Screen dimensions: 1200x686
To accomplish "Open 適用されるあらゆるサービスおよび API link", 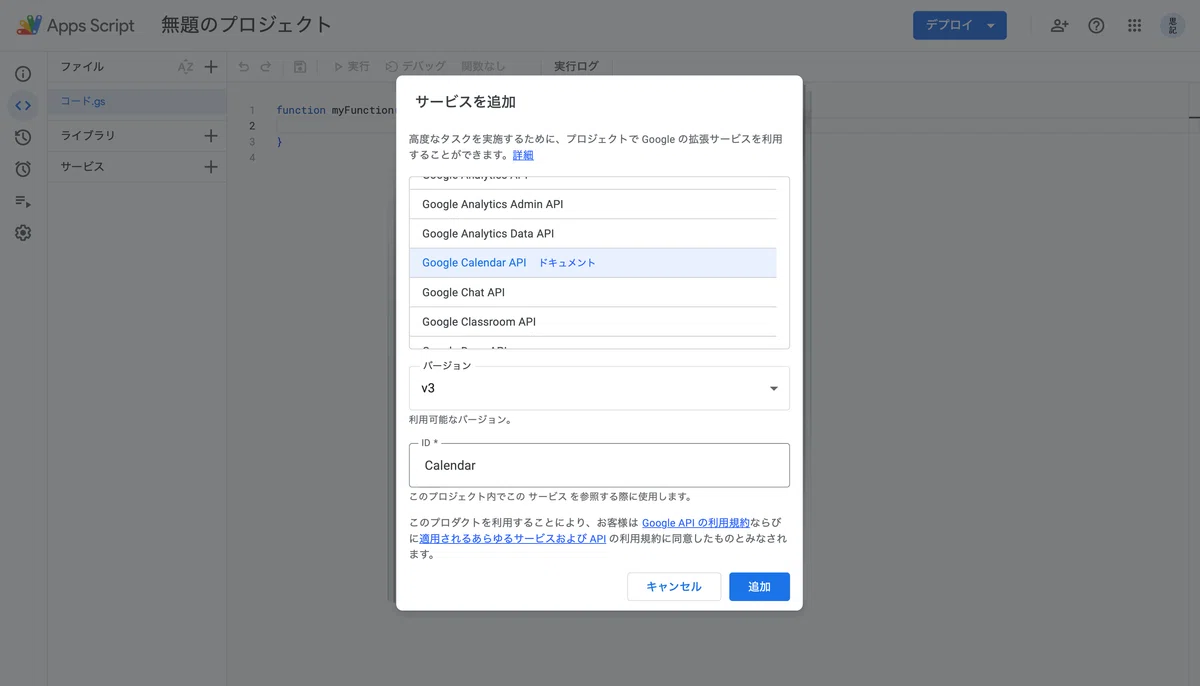I will (513, 539).
